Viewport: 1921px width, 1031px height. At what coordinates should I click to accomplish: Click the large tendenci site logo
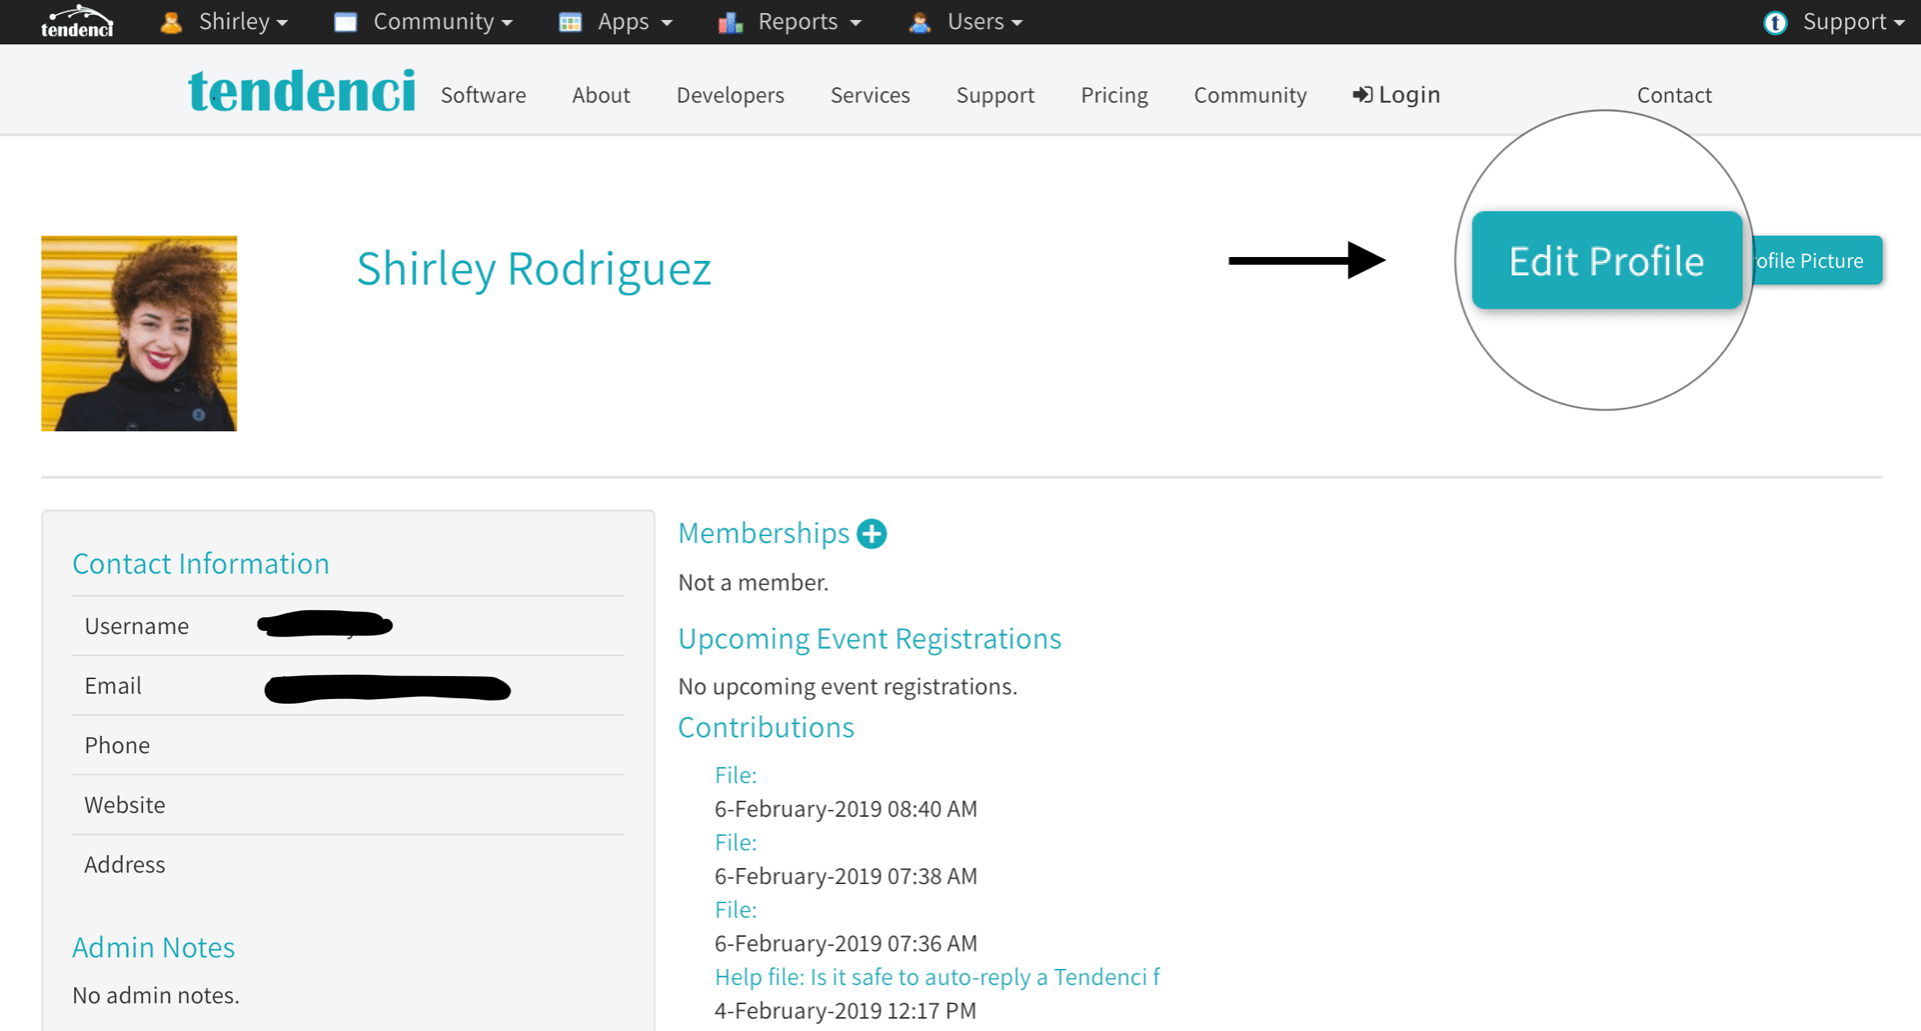[302, 91]
